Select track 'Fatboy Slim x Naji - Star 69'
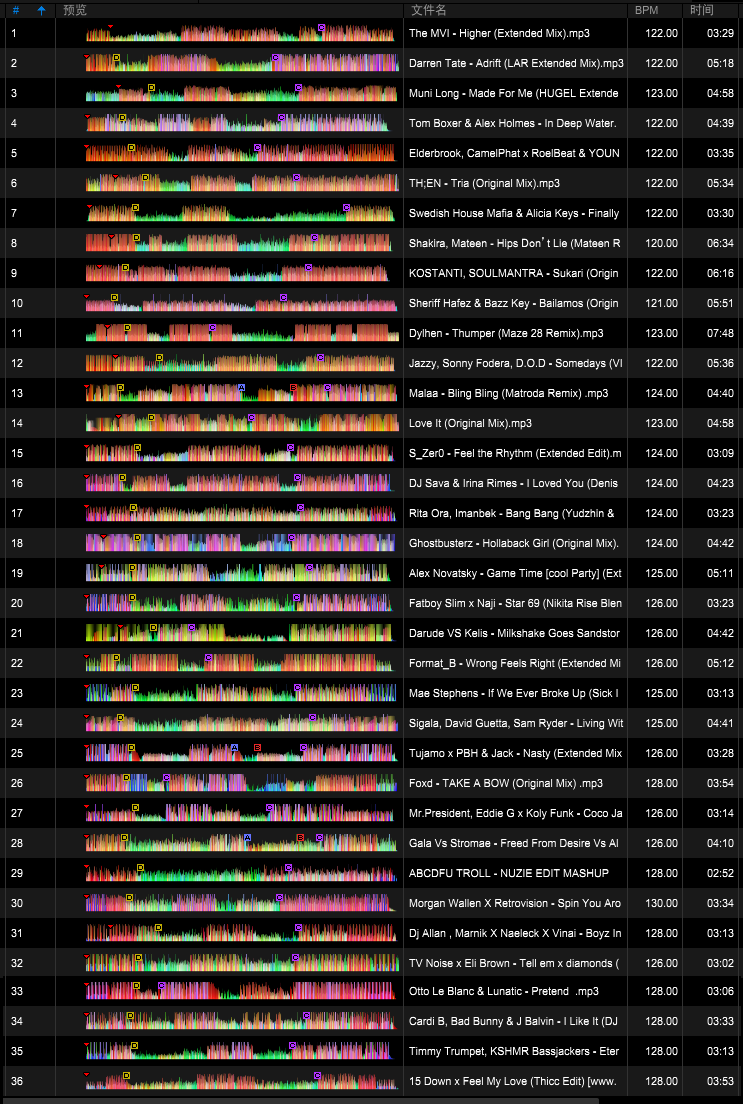The width and height of the screenshot is (743, 1104). (x=516, y=603)
